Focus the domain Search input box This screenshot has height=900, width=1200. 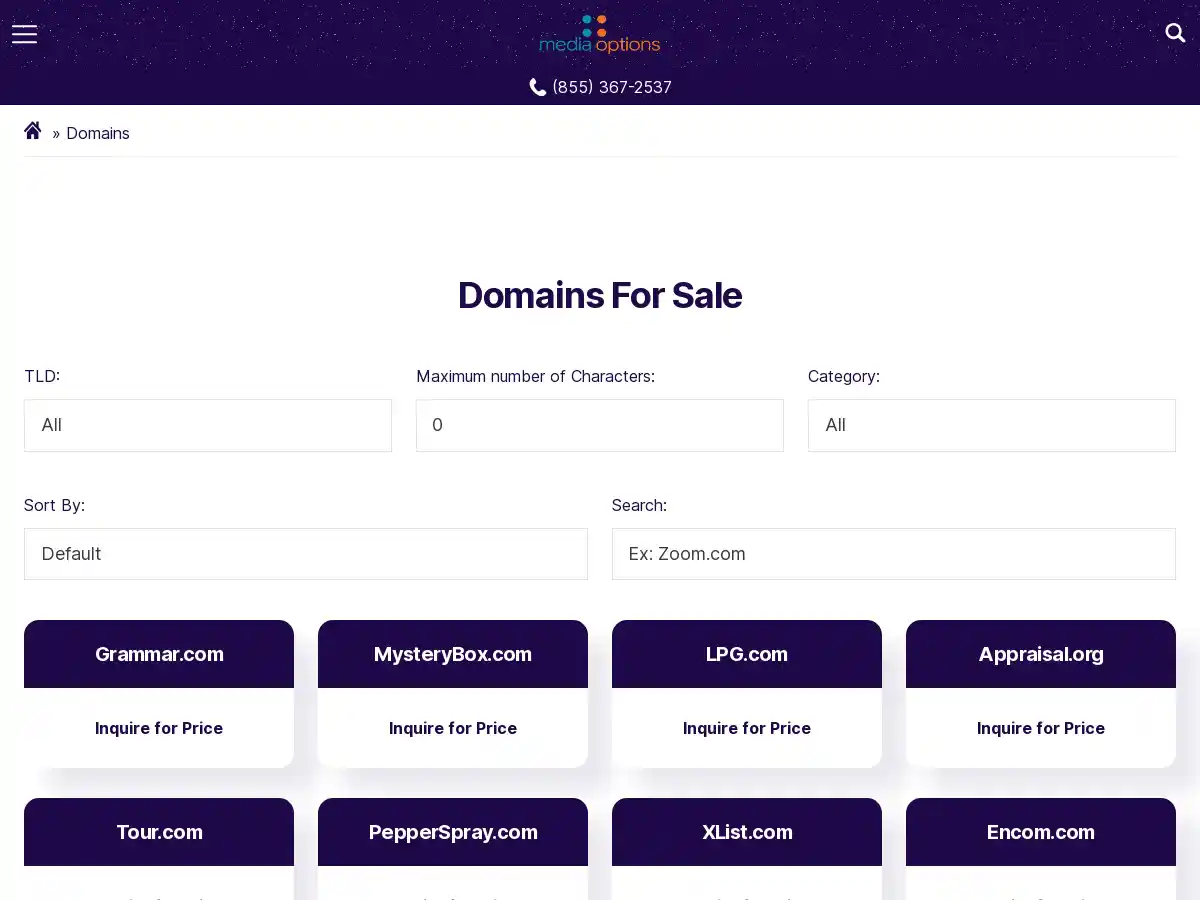[x=893, y=554]
